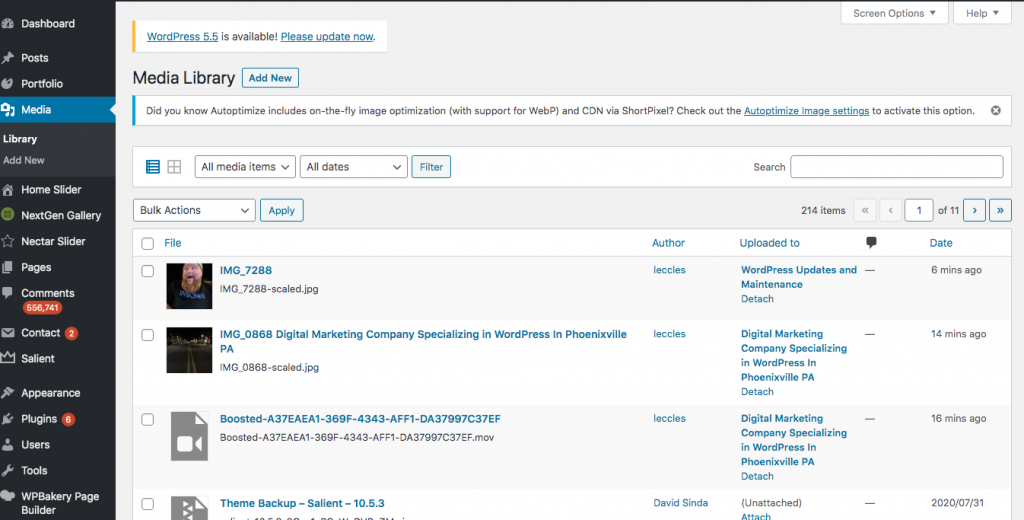Click the Add New button
This screenshot has height=520, width=1024.
(x=270, y=78)
